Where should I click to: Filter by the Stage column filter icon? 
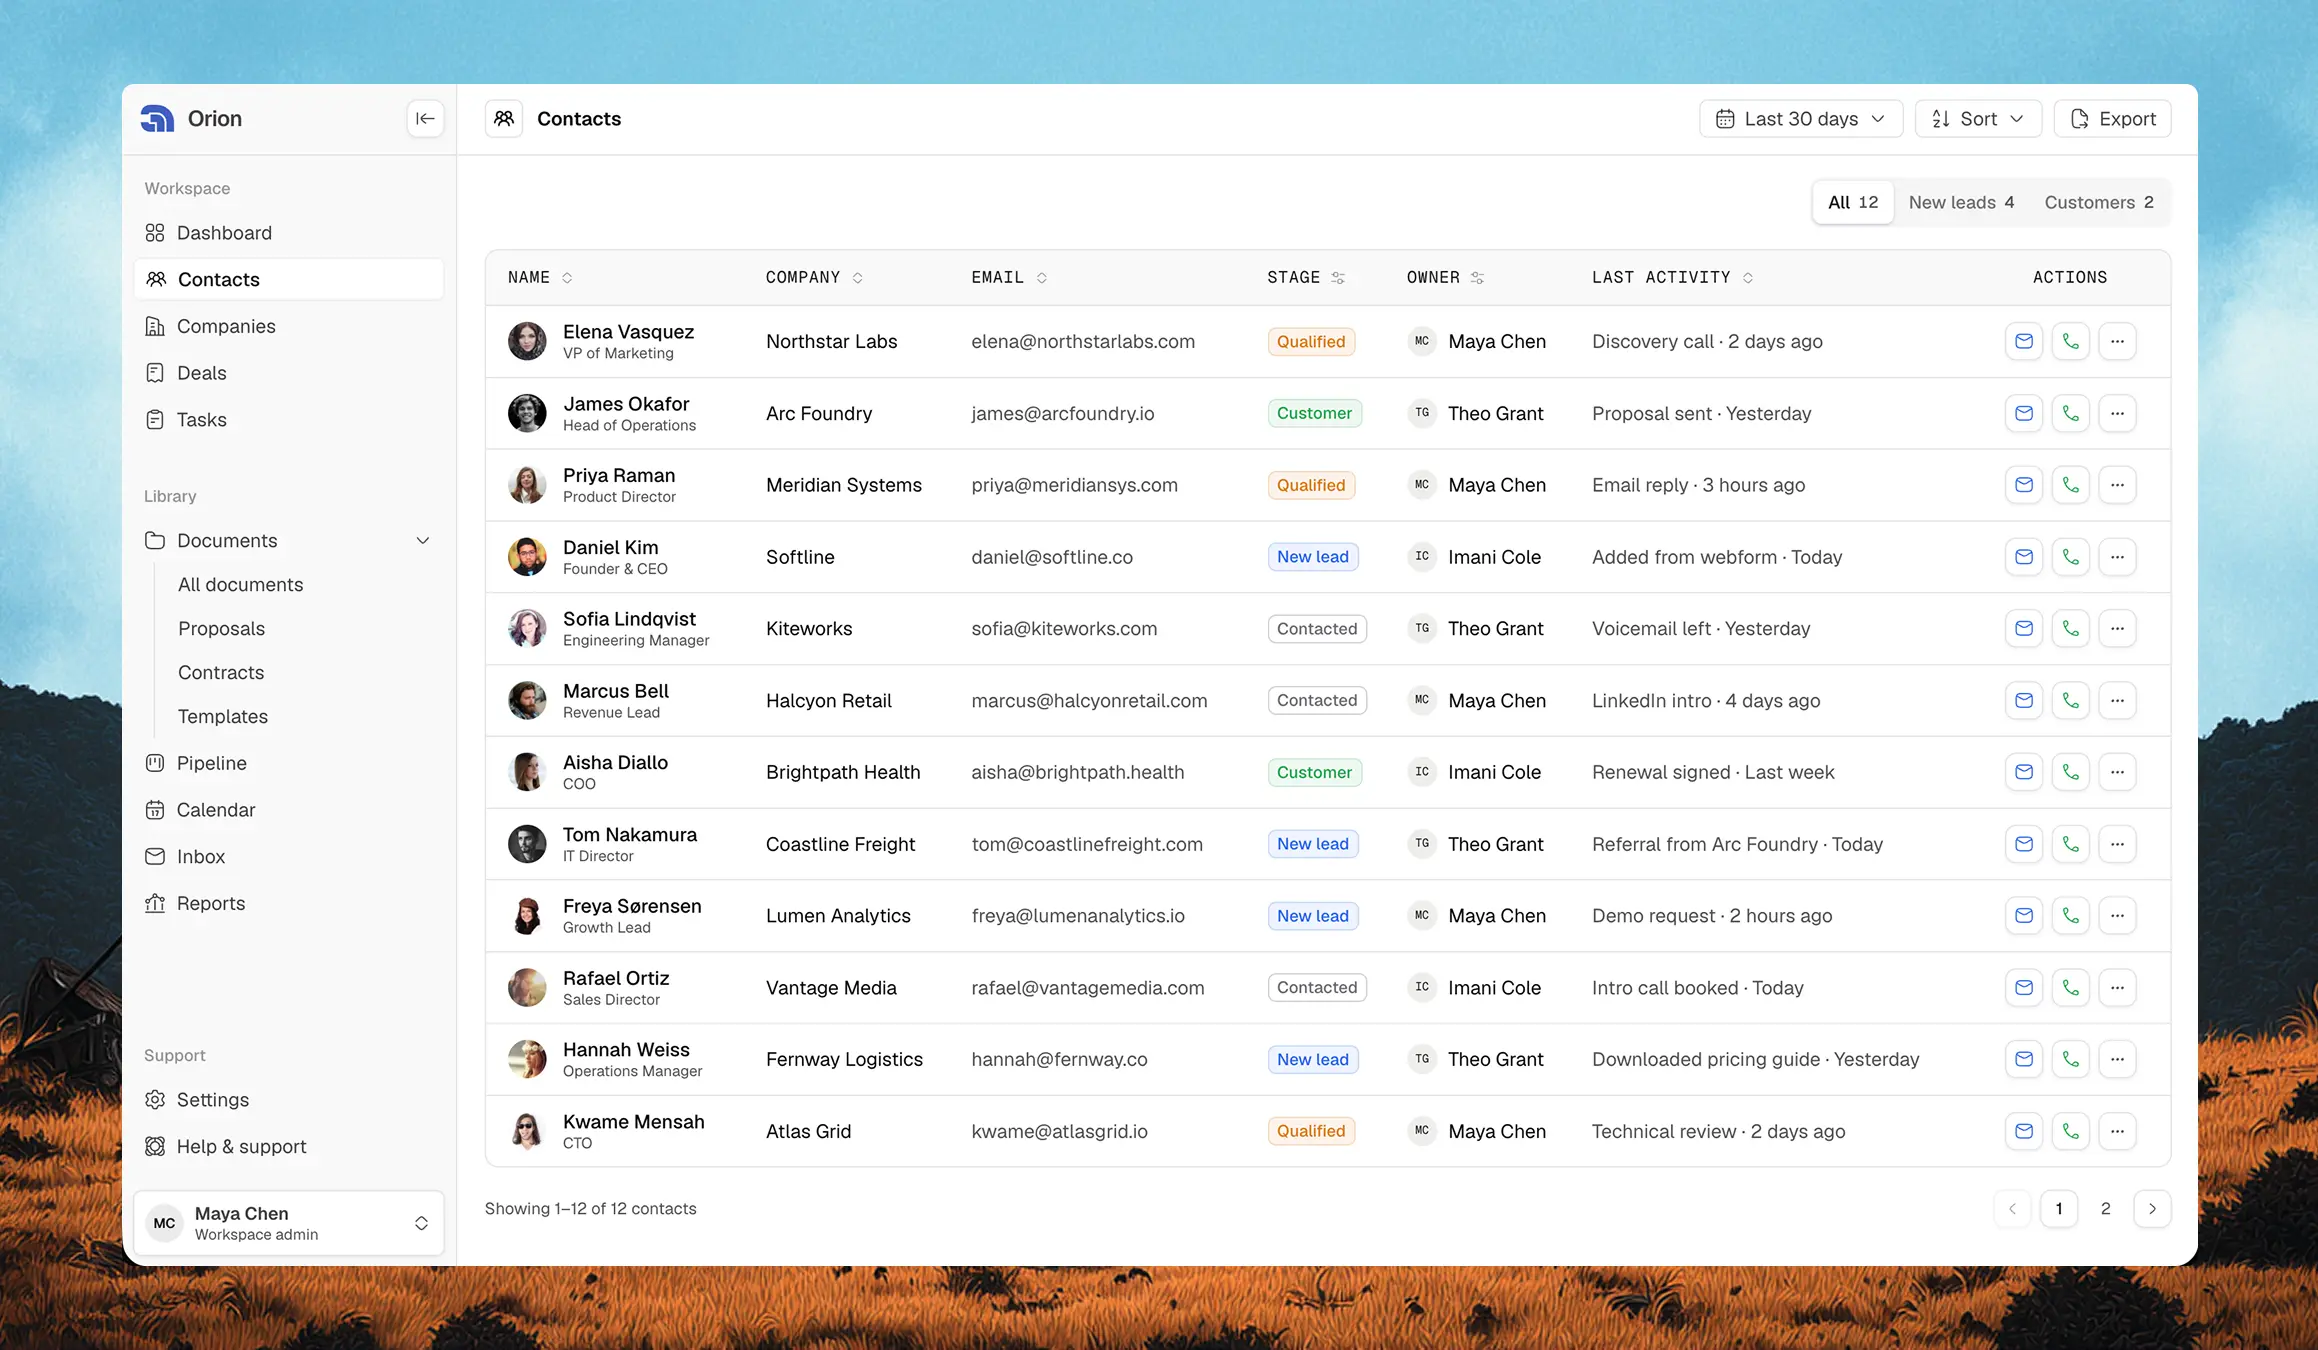coord(1338,278)
